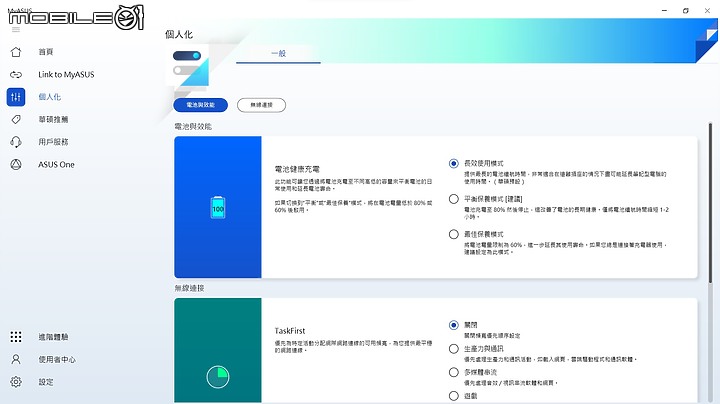The height and width of the screenshot is (404, 720).
Task: Click the TaskFirst pie chart graphic
Action: [218, 377]
